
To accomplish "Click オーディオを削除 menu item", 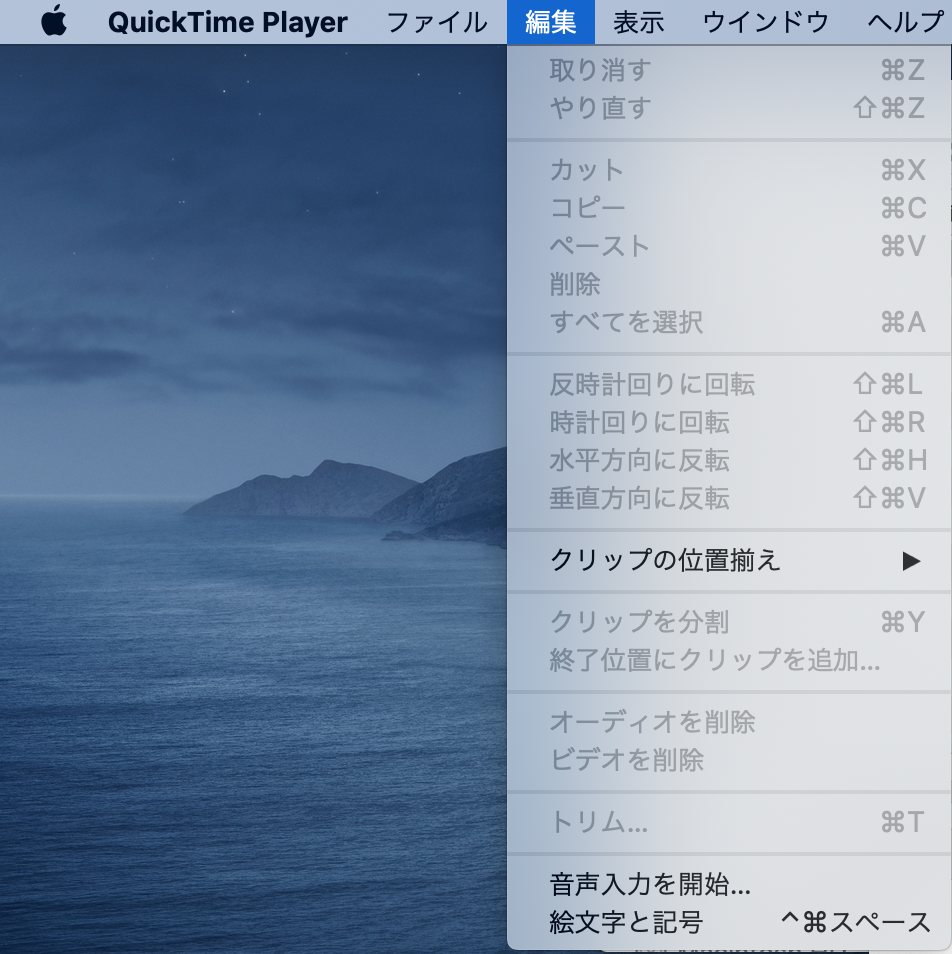I will tap(652, 722).
